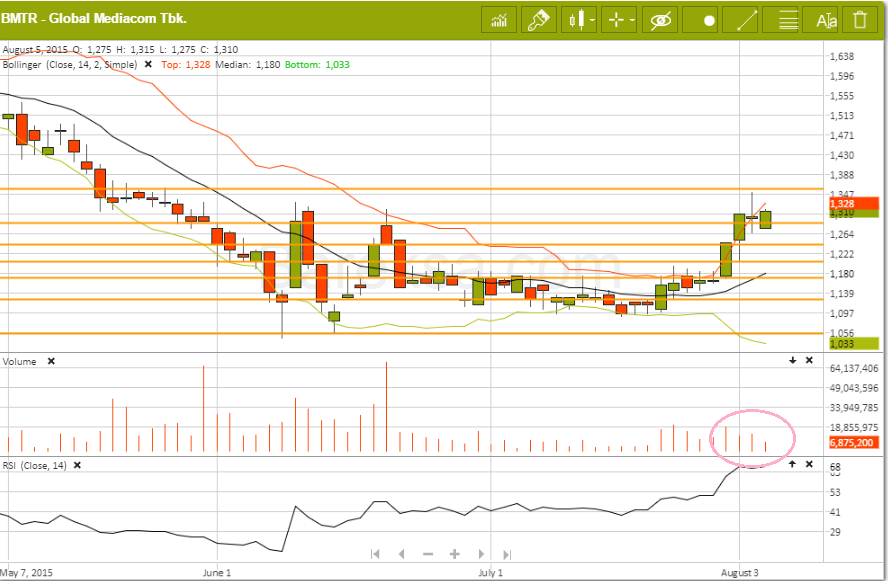Remove the RSI (Close, 14) indicator label
888x581 pixels.
pyautogui.click(x=78, y=465)
